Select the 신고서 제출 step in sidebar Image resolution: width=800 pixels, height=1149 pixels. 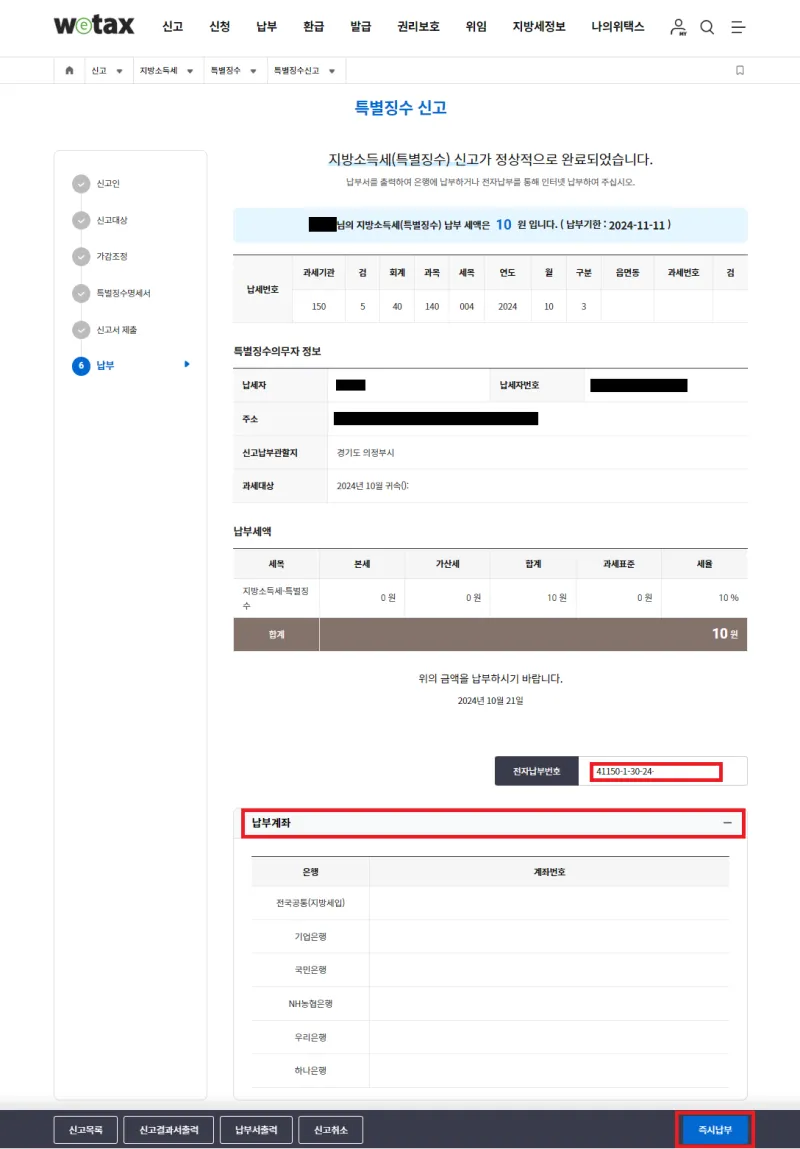coord(117,330)
